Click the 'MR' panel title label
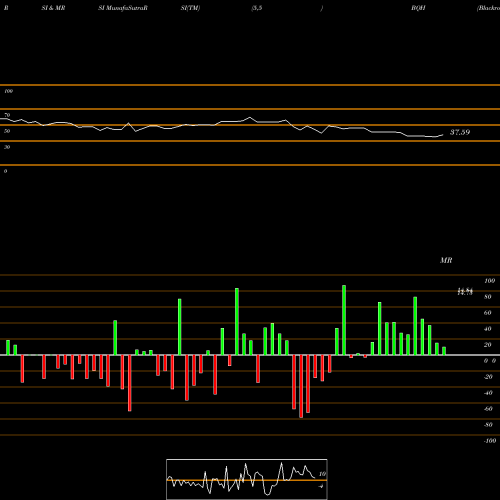The width and height of the screenshot is (500, 500). (x=446, y=260)
